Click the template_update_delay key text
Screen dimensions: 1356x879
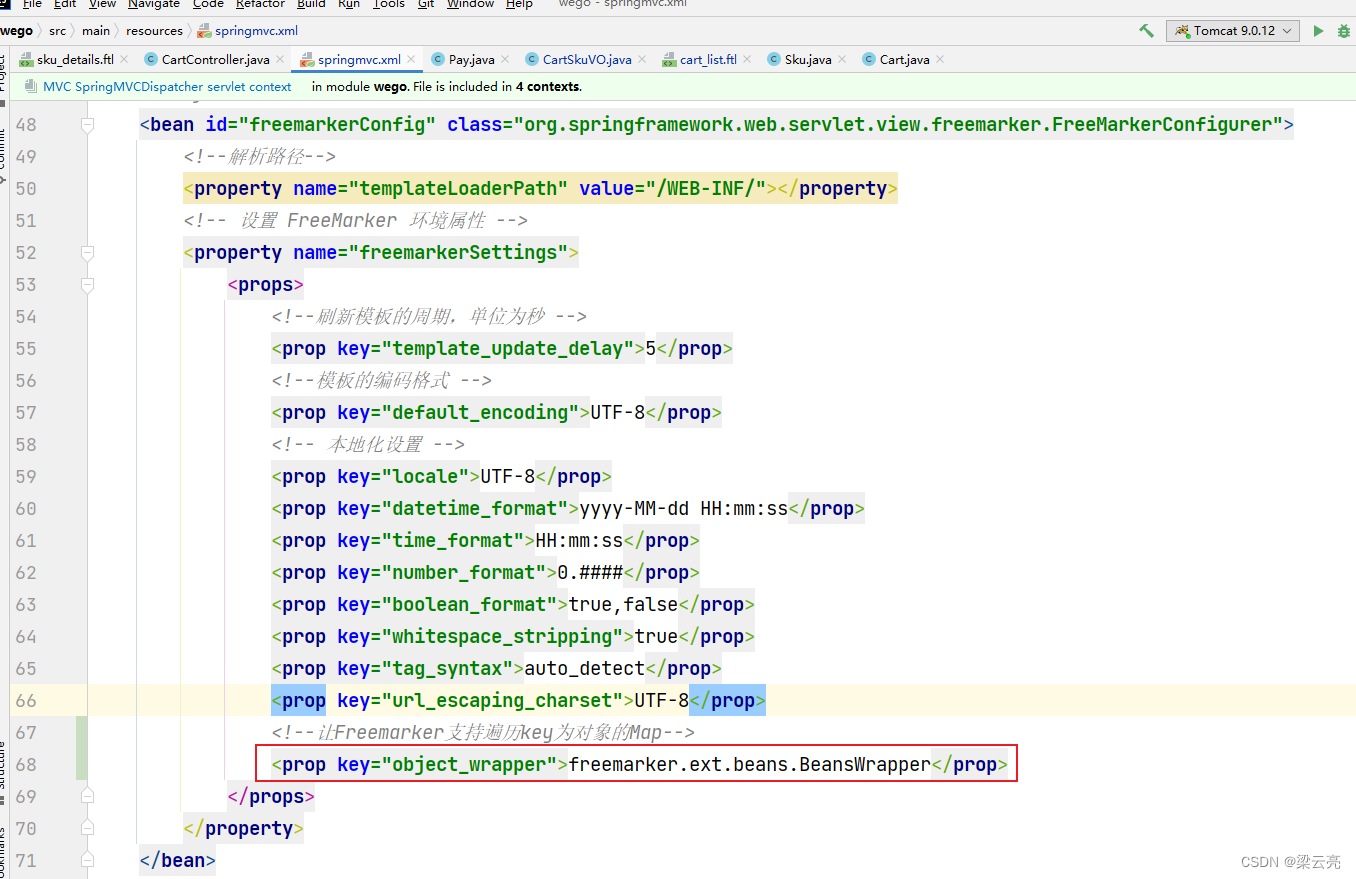[508, 349]
